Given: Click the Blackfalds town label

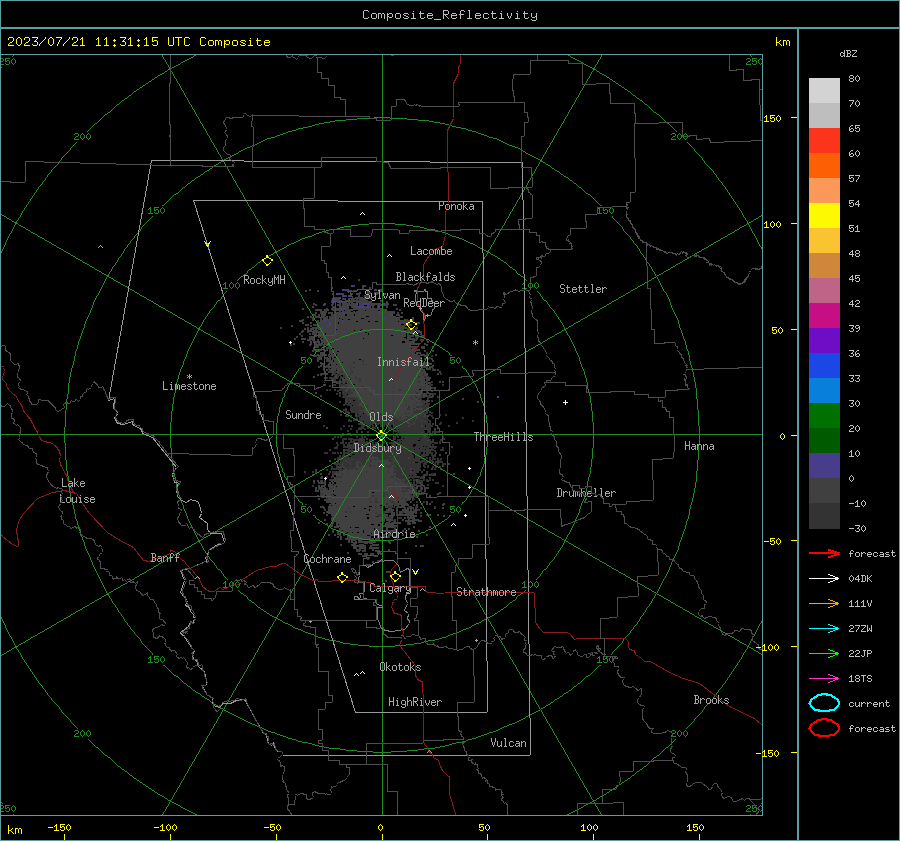Looking at the screenshot, I should coord(425,277).
